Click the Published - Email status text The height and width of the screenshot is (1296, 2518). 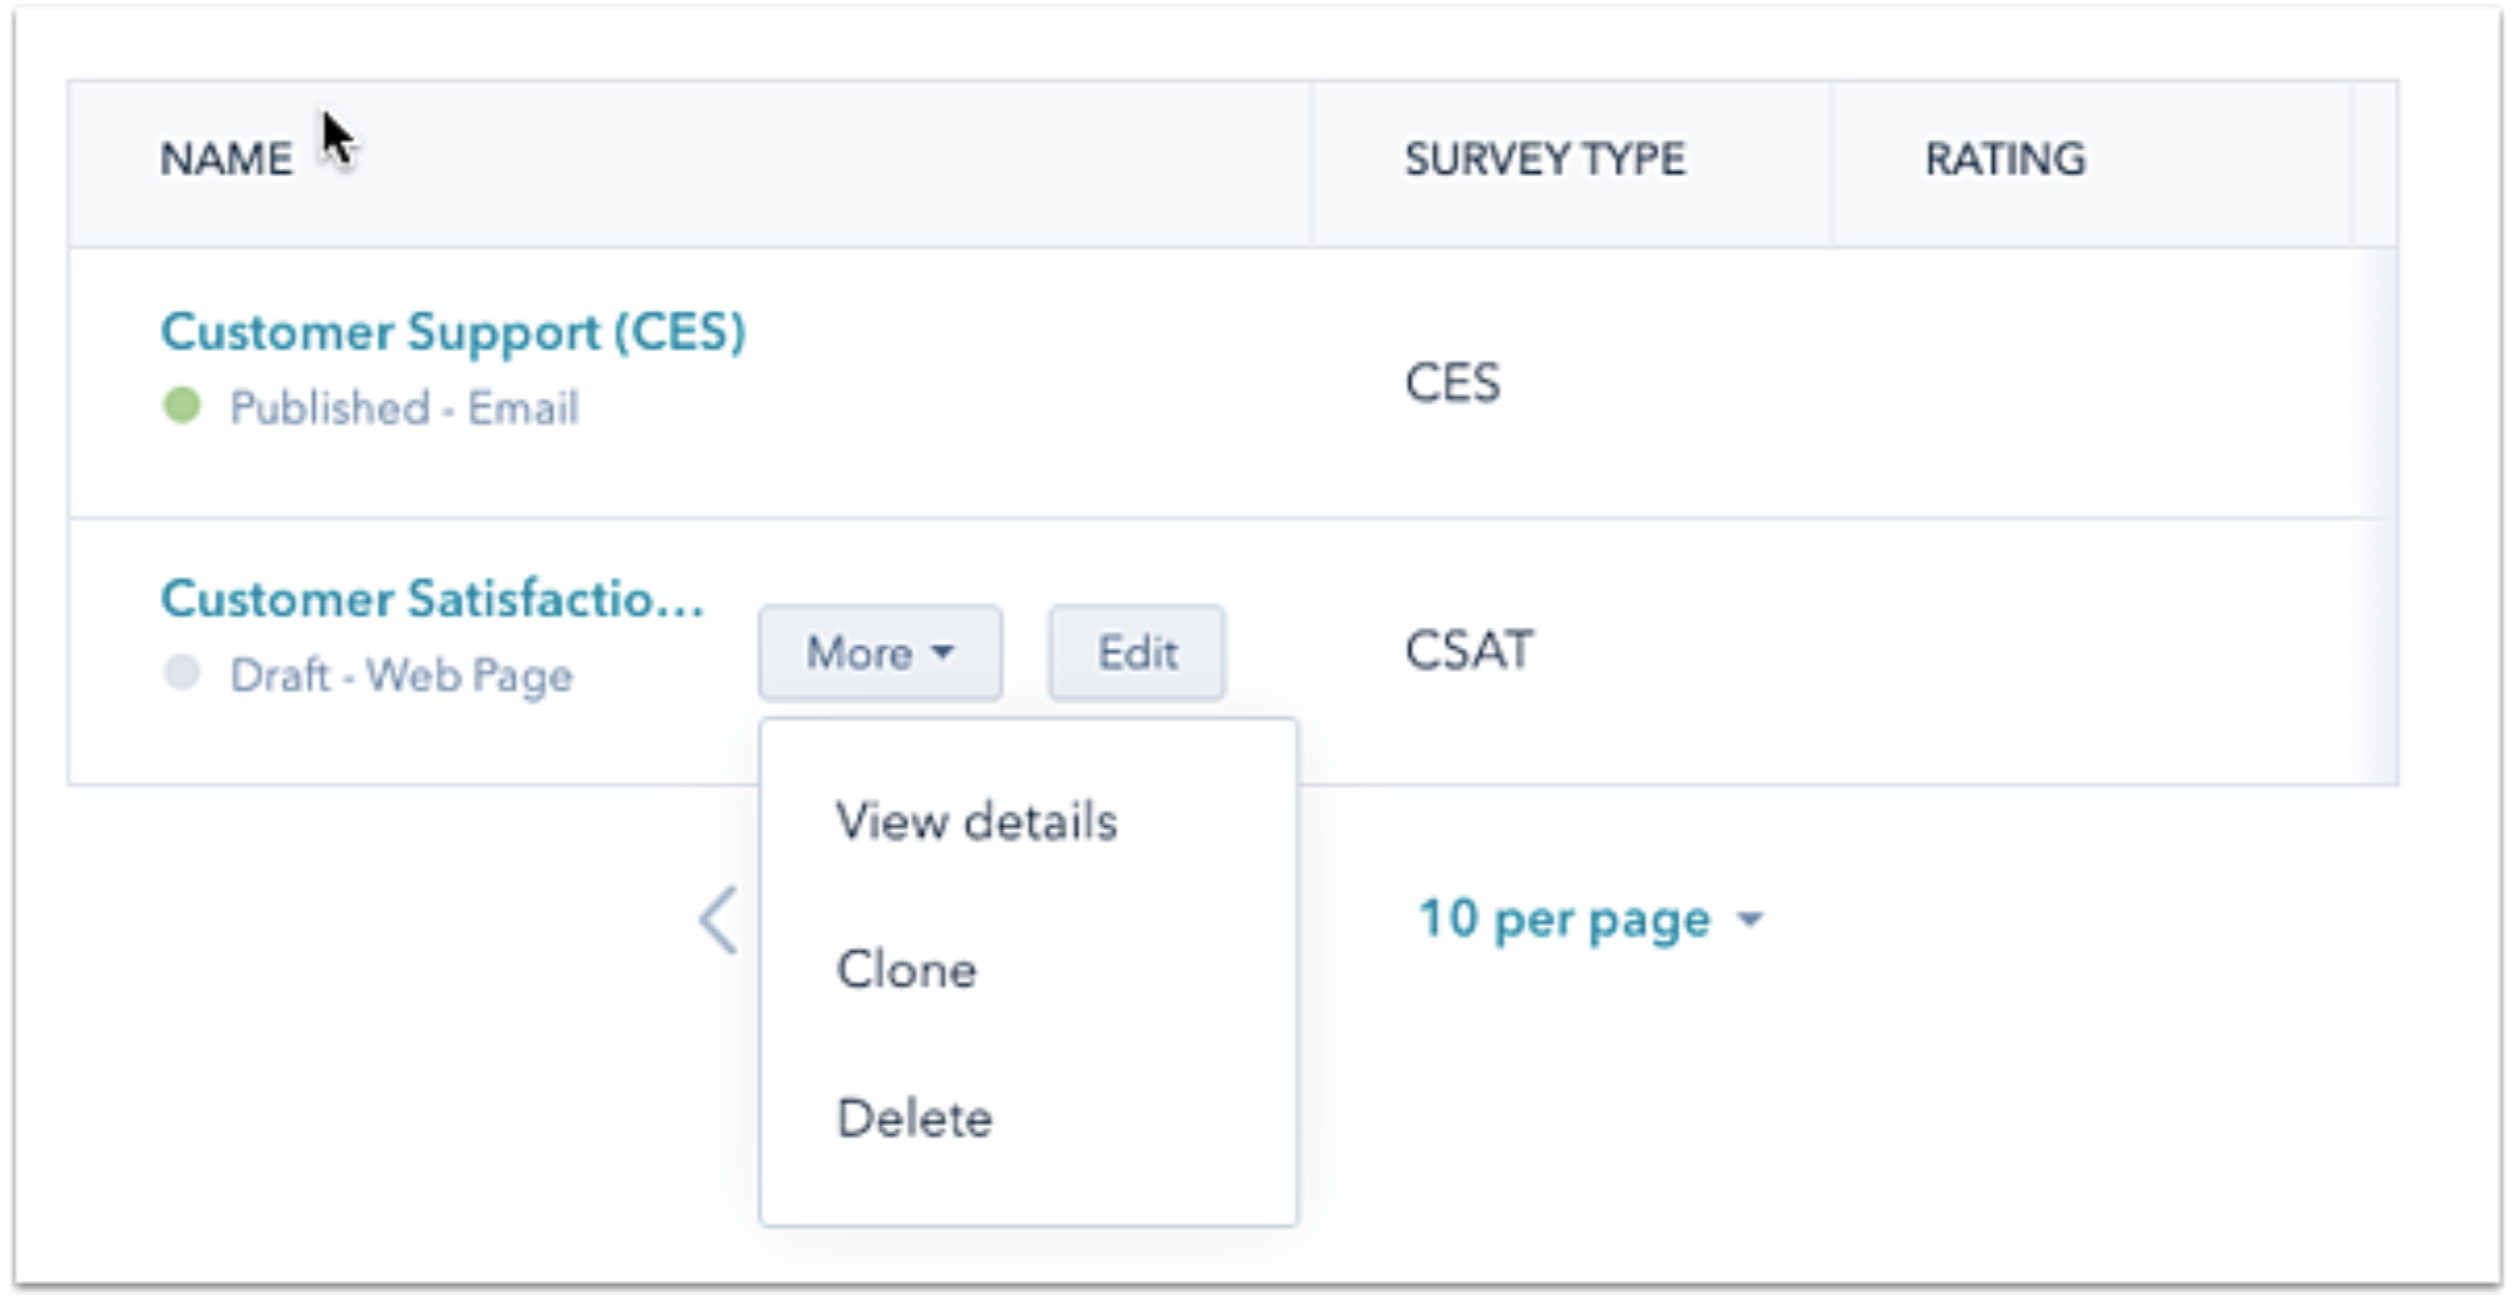404,408
